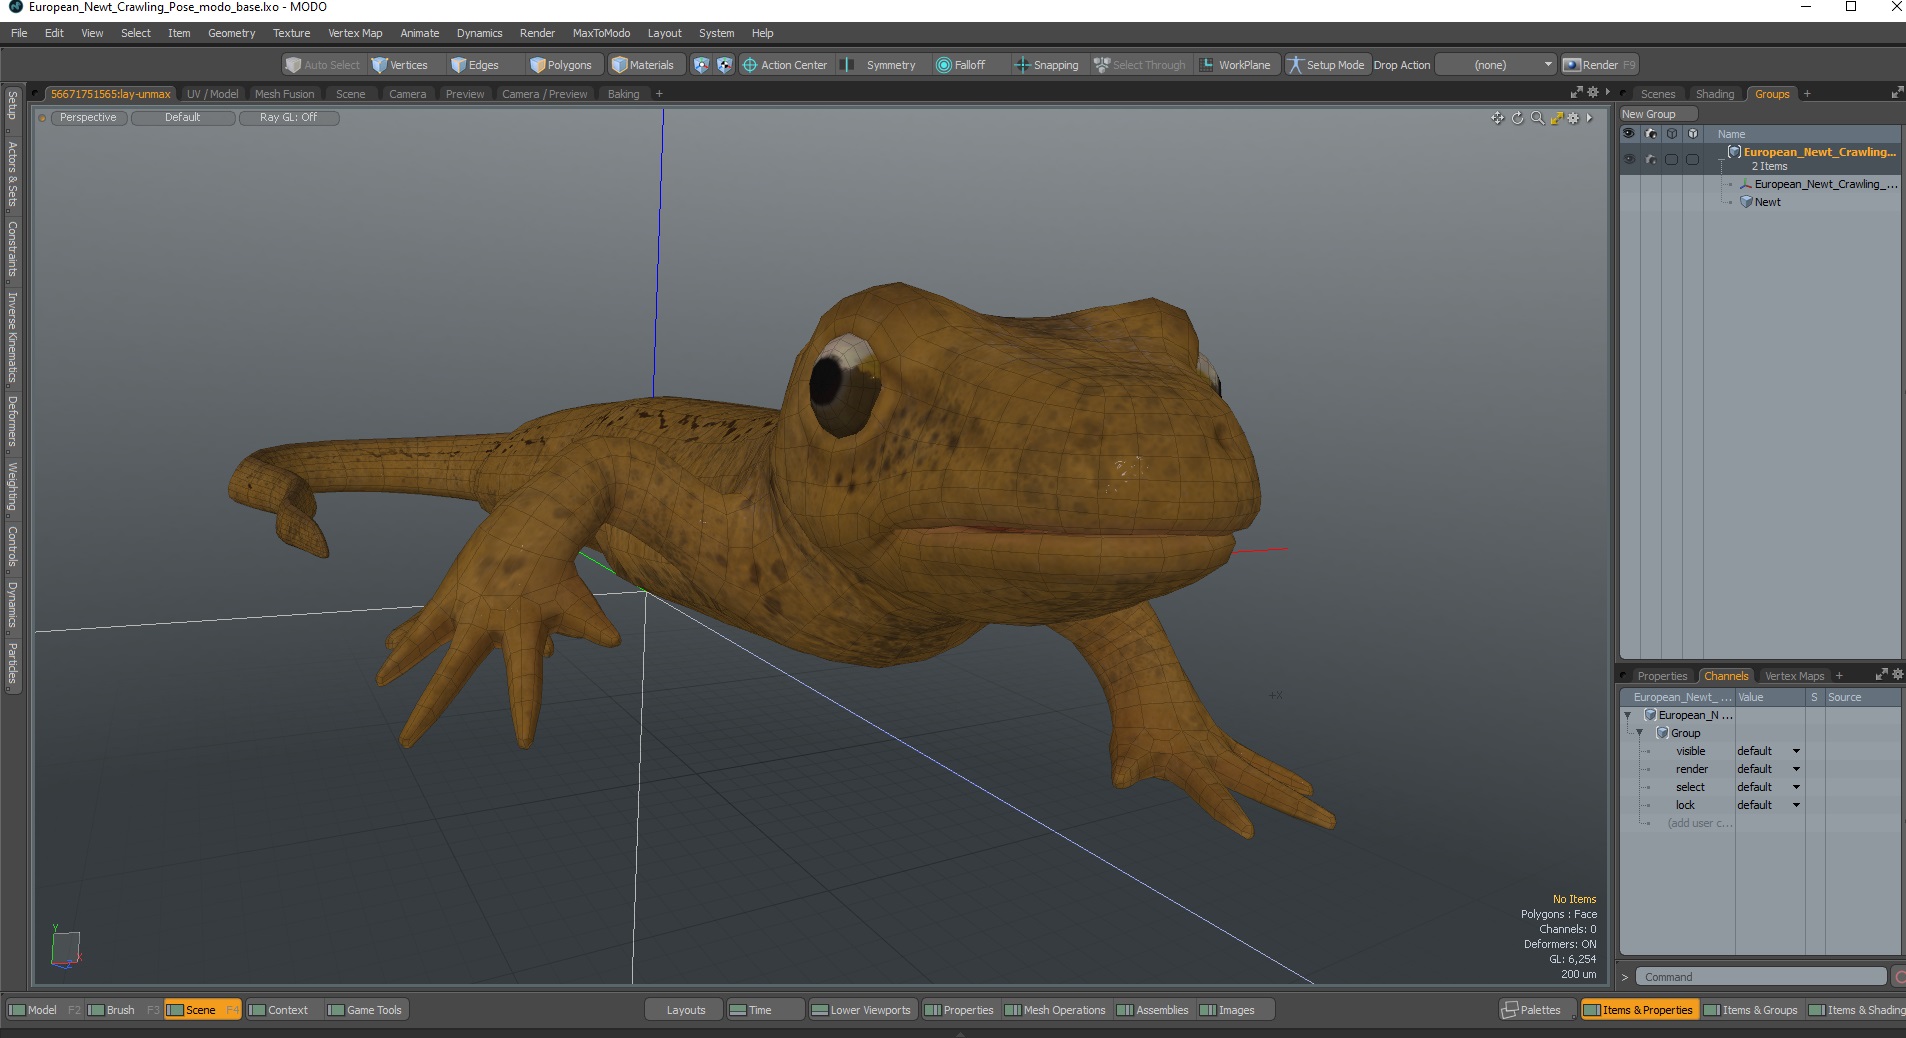Screen dimensions: 1906x1038
Task: Switch to Items & Groups layout
Action: pyautogui.click(x=1751, y=1010)
